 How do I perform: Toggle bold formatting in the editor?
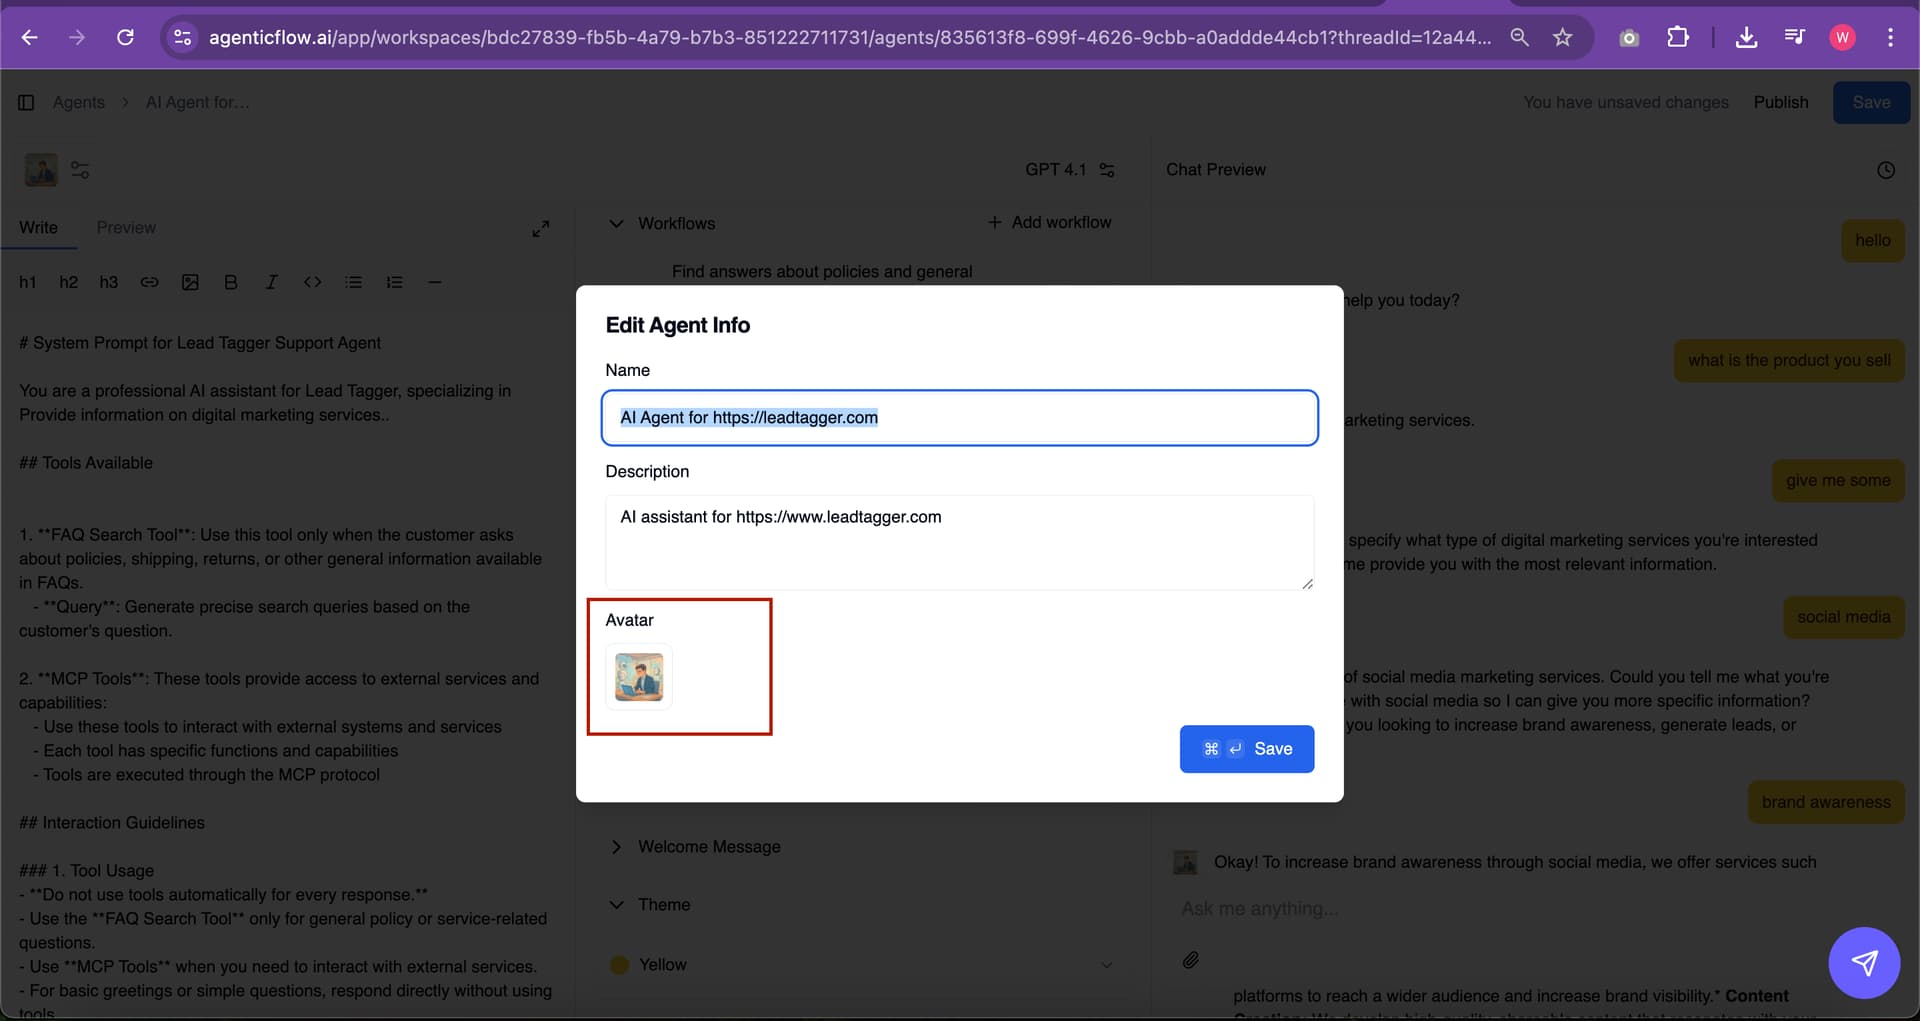pyautogui.click(x=231, y=282)
